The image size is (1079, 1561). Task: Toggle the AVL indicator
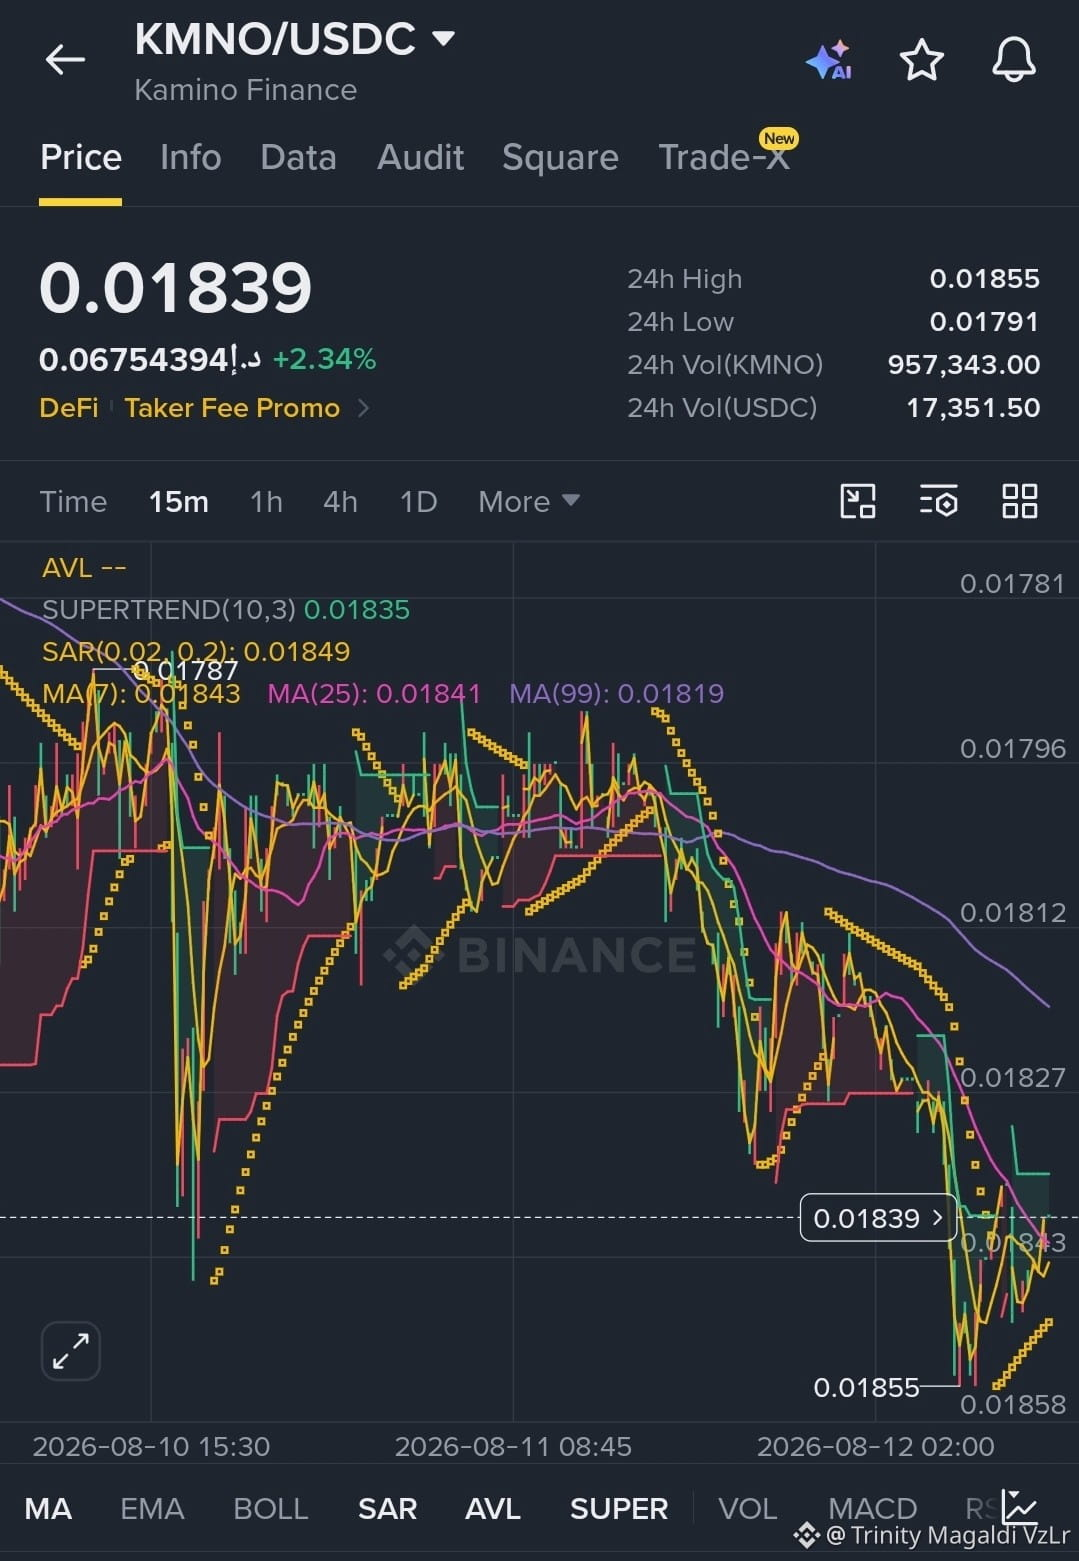click(x=493, y=1508)
